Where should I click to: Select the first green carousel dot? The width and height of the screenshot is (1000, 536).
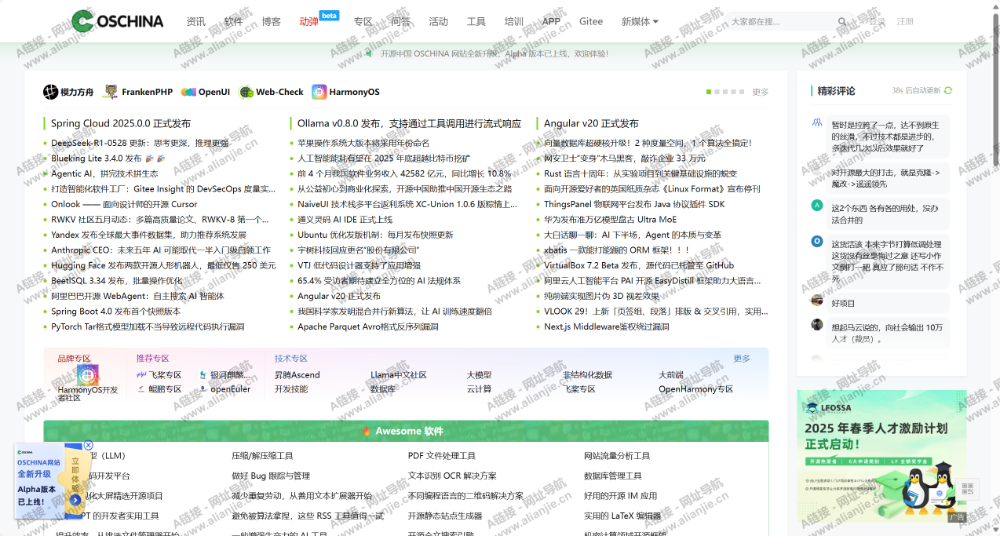(x=709, y=92)
